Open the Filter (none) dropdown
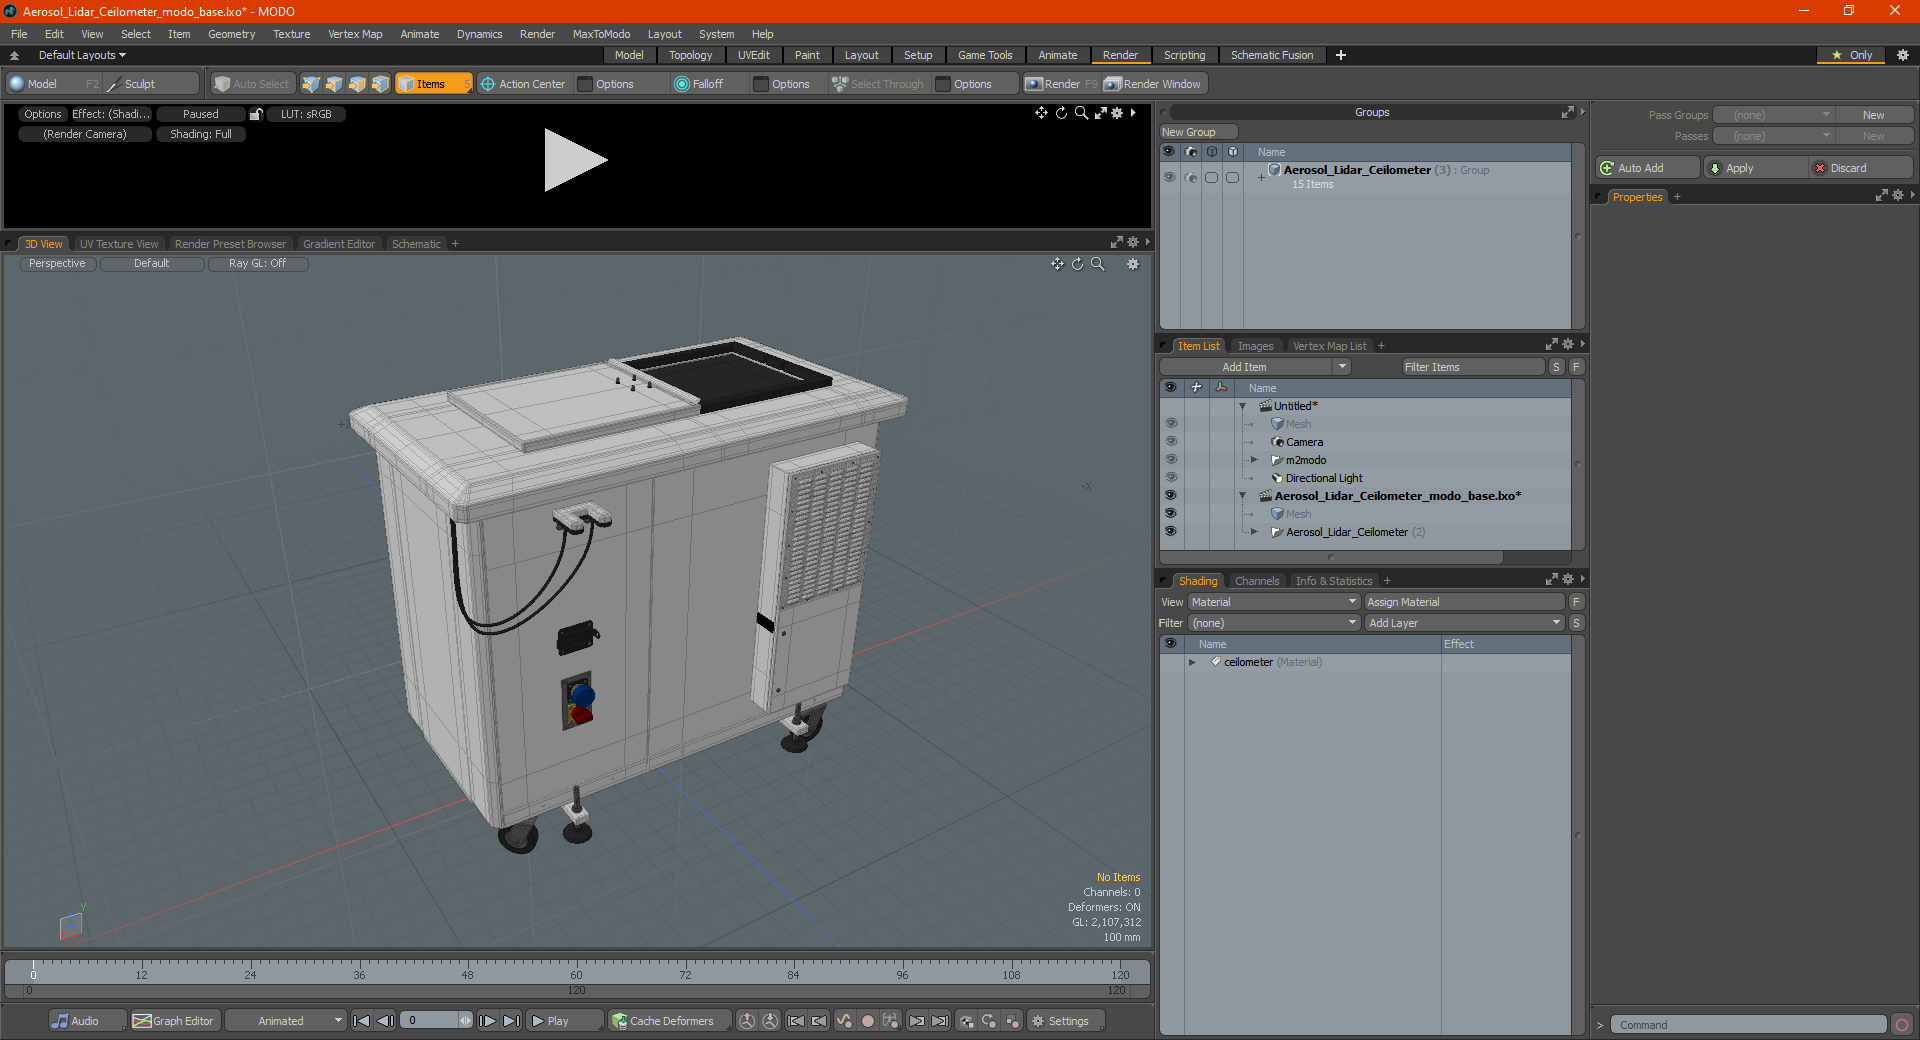 click(1273, 623)
